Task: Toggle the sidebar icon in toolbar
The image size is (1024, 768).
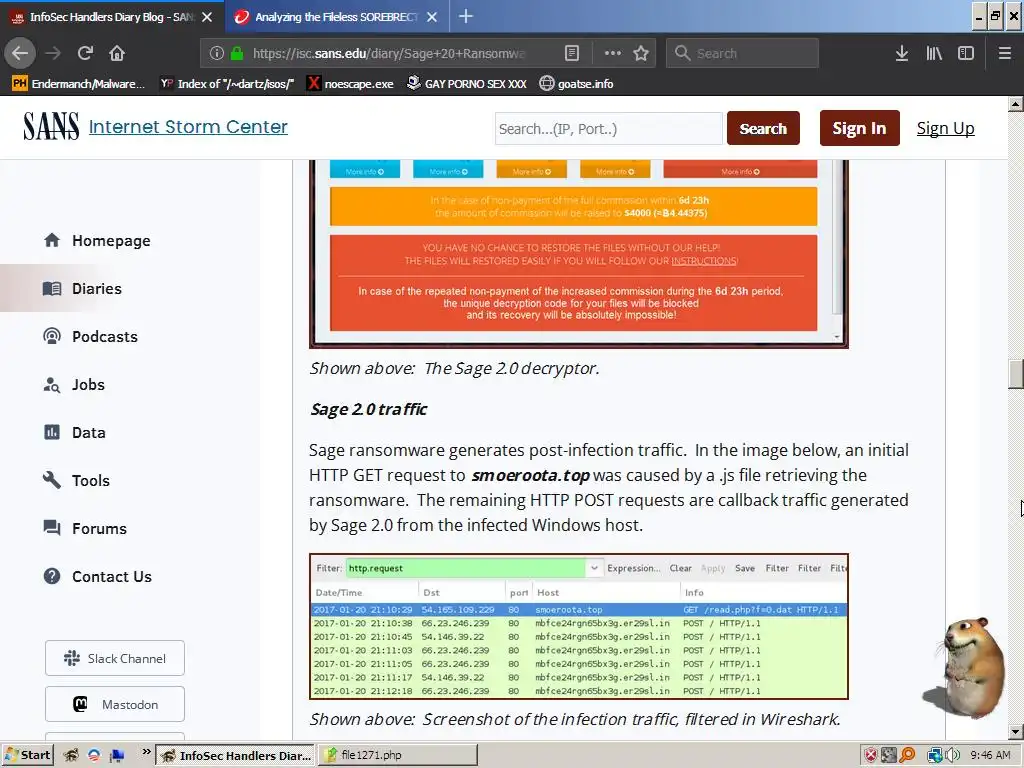Action: (x=965, y=54)
